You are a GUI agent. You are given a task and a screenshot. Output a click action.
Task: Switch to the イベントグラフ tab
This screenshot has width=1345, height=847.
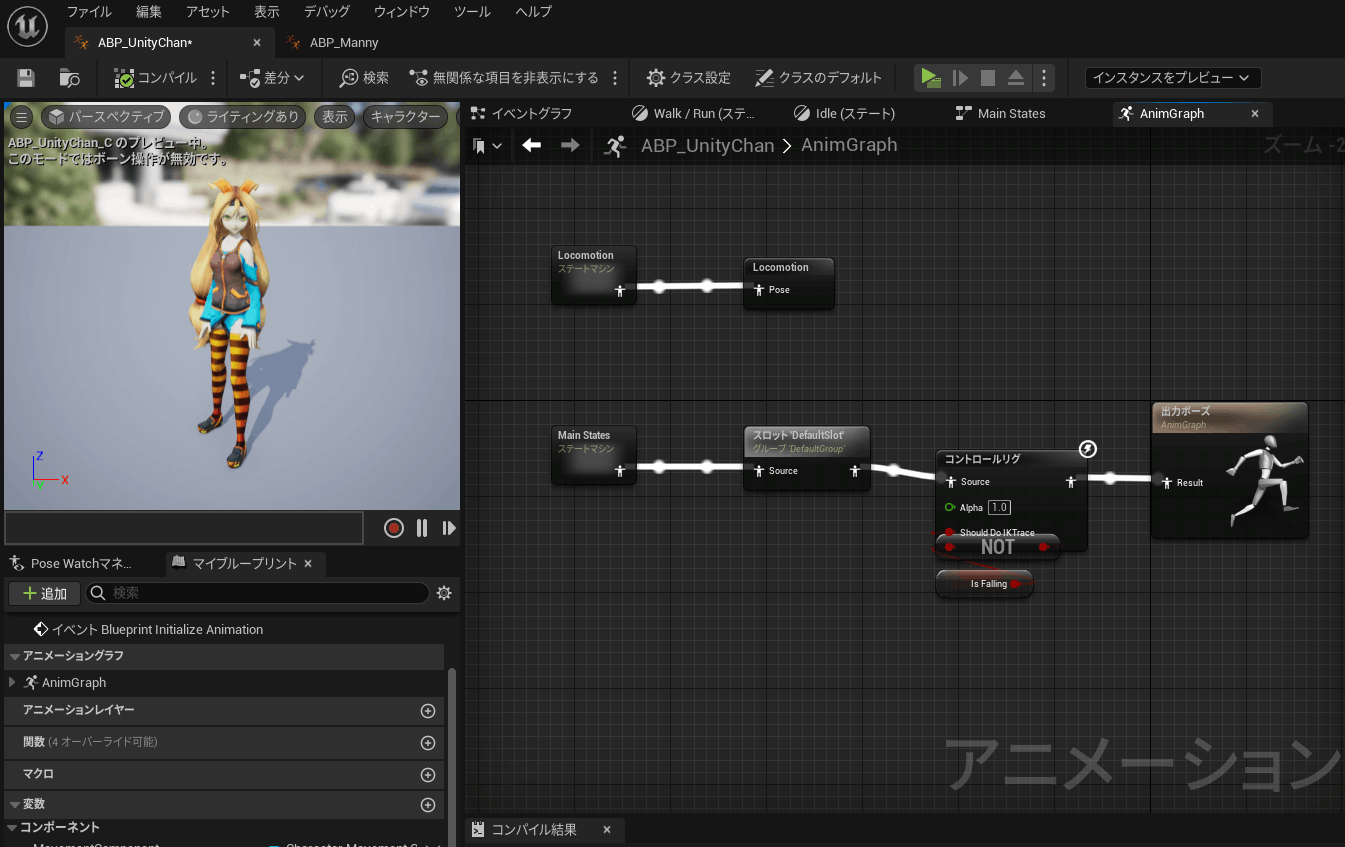(x=523, y=114)
